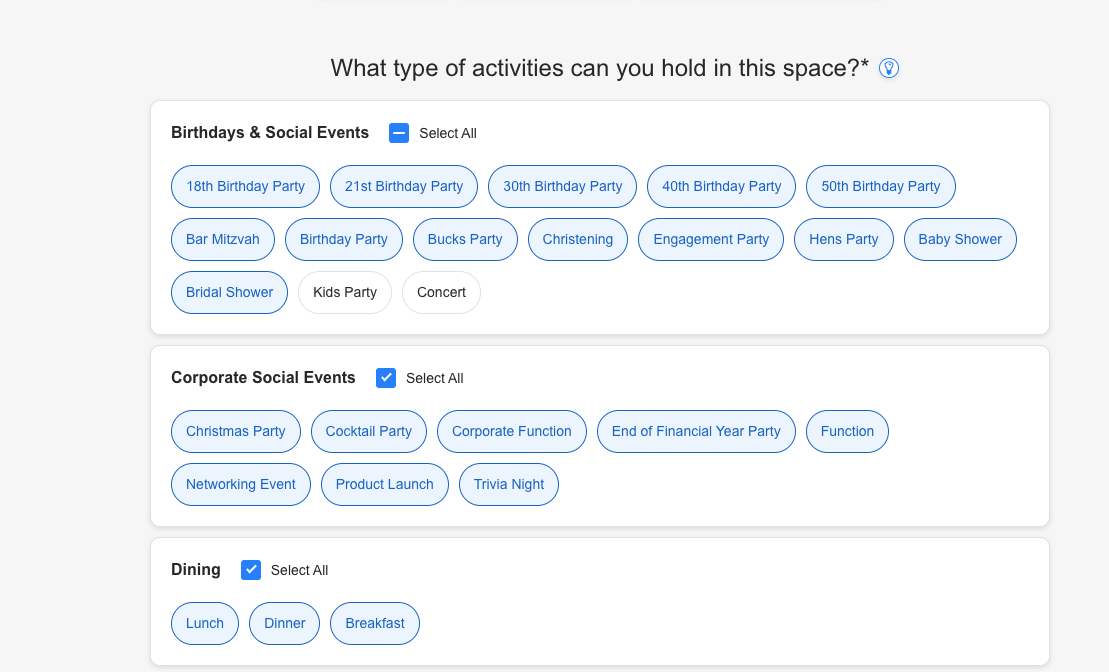Toggle the Christmas Party chip

click(x=236, y=431)
